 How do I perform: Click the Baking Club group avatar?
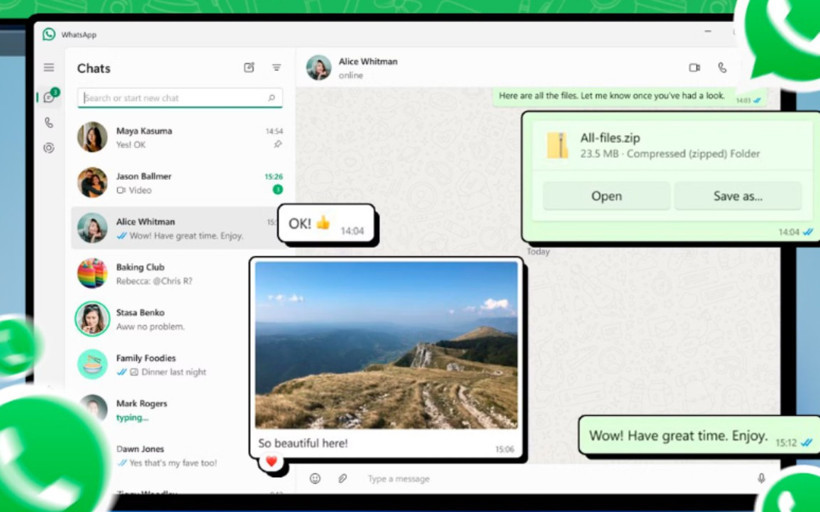point(93,273)
